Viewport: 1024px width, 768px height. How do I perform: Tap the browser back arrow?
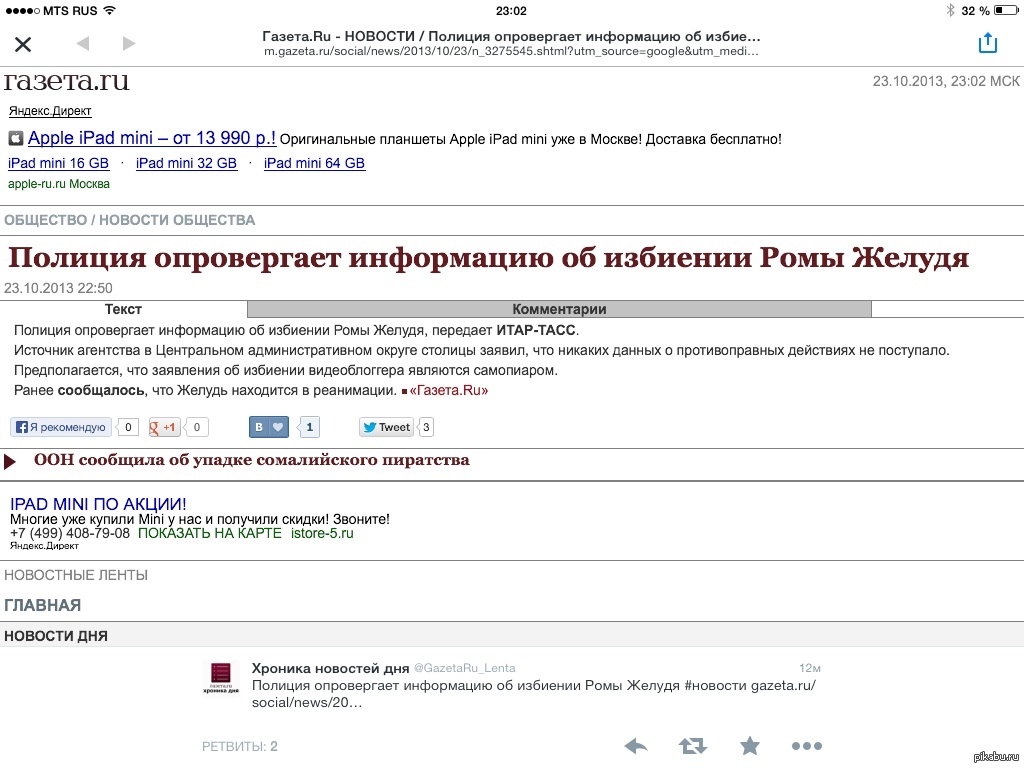click(82, 44)
